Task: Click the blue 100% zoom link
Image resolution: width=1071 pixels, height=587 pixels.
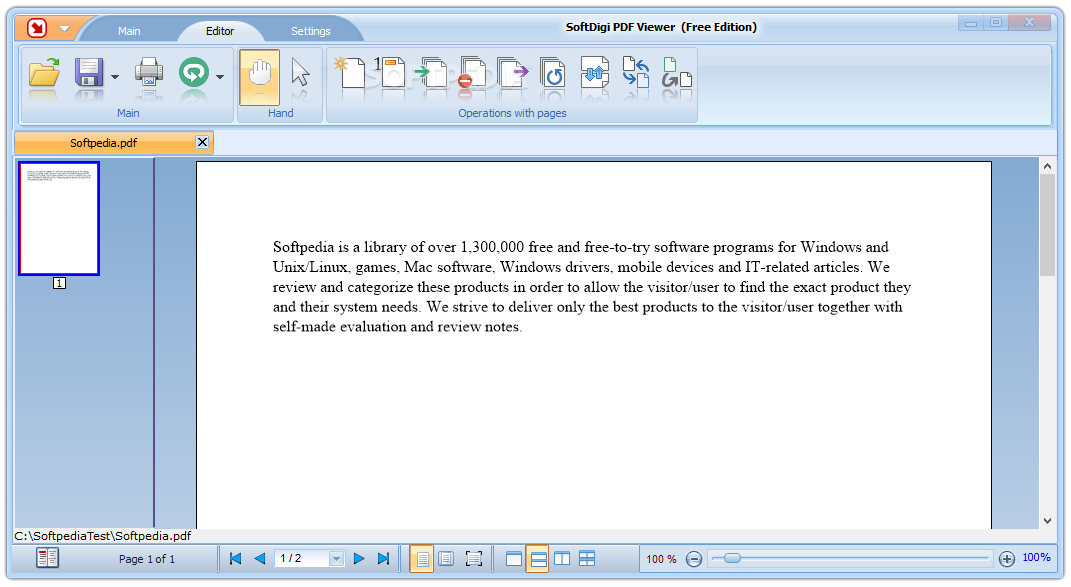Action: 1036,558
